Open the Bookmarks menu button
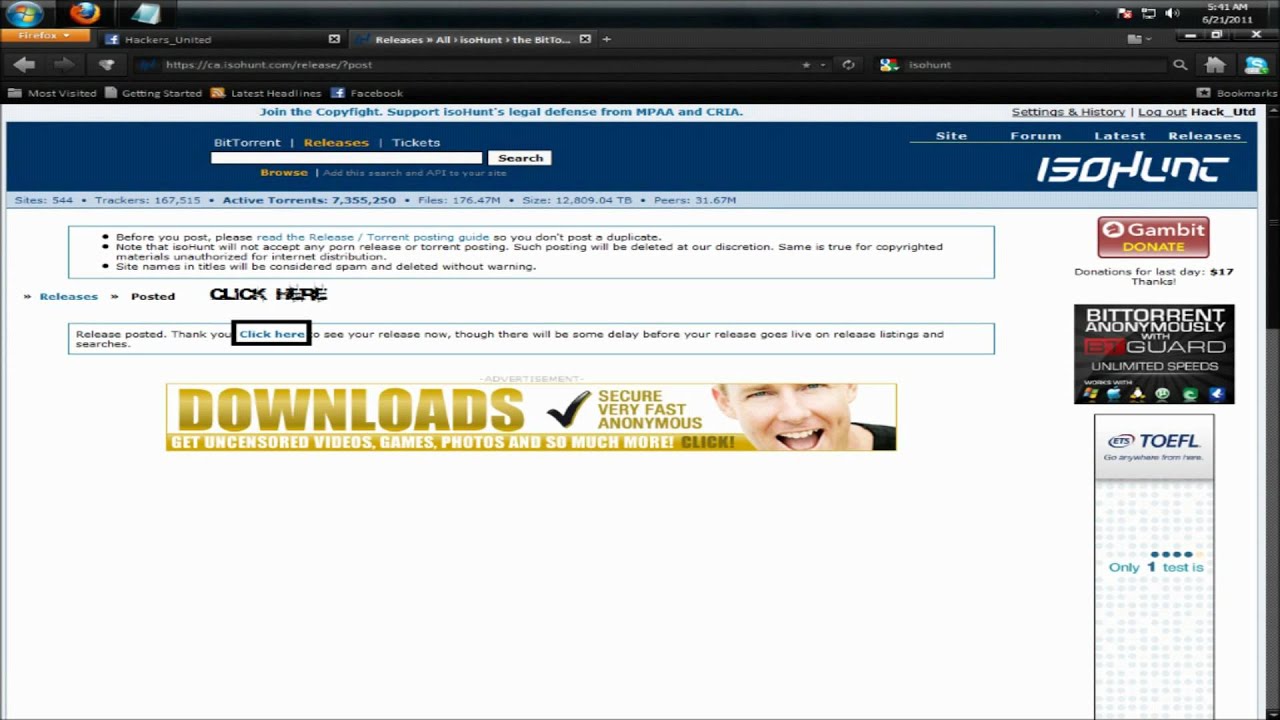The height and width of the screenshot is (720, 1280). coord(1237,93)
